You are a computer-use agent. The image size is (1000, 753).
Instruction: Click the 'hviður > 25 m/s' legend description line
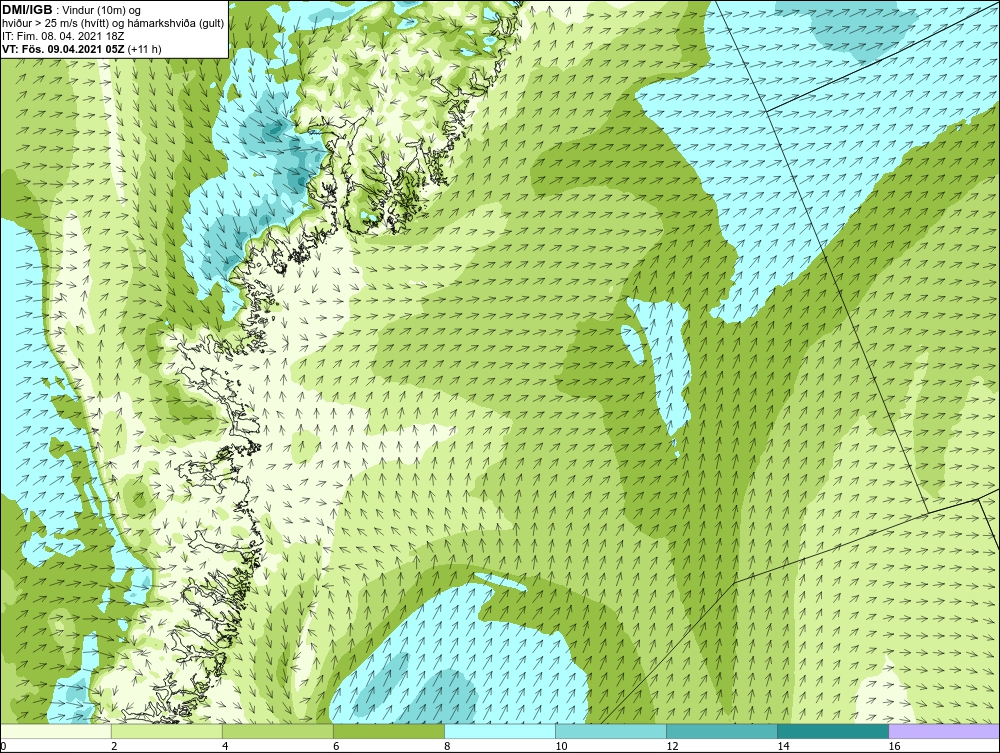point(112,24)
